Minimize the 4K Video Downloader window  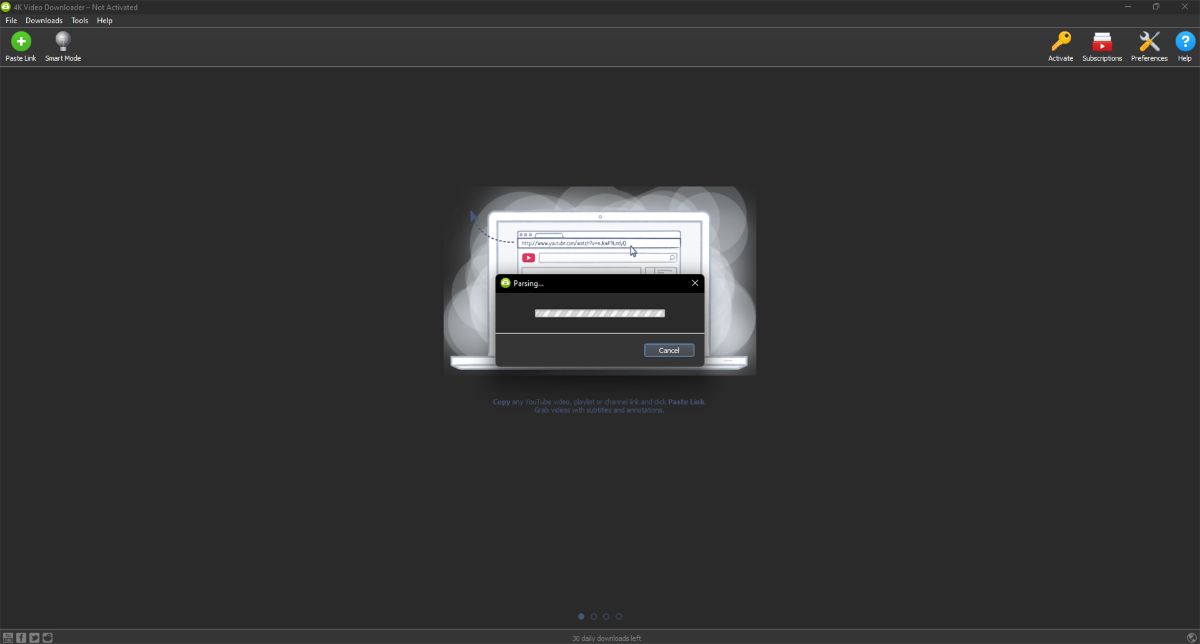1127,7
